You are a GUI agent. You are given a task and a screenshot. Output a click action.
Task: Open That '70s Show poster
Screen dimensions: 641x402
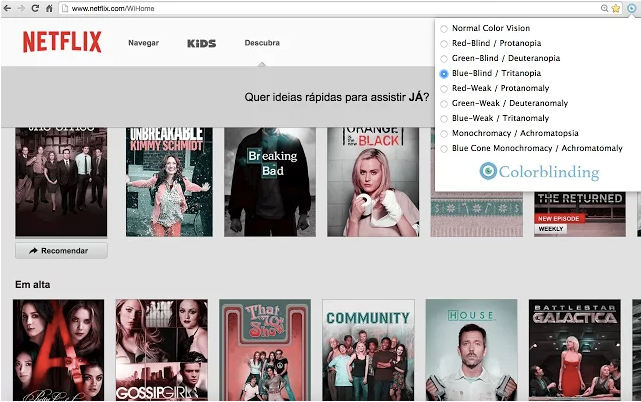click(265, 350)
